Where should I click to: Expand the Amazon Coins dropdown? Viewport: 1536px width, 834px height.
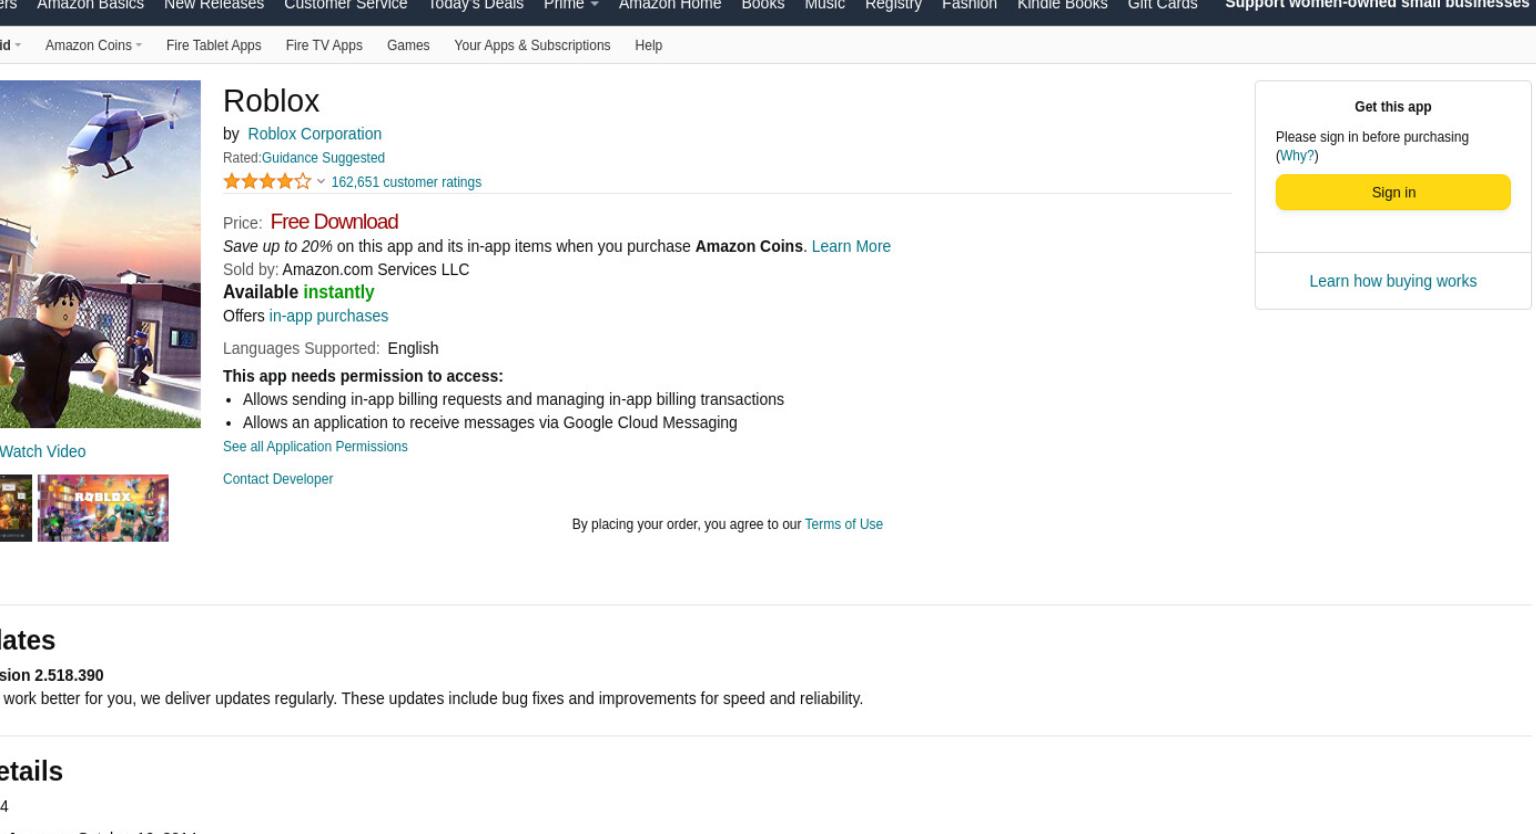click(x=93, y=45)
